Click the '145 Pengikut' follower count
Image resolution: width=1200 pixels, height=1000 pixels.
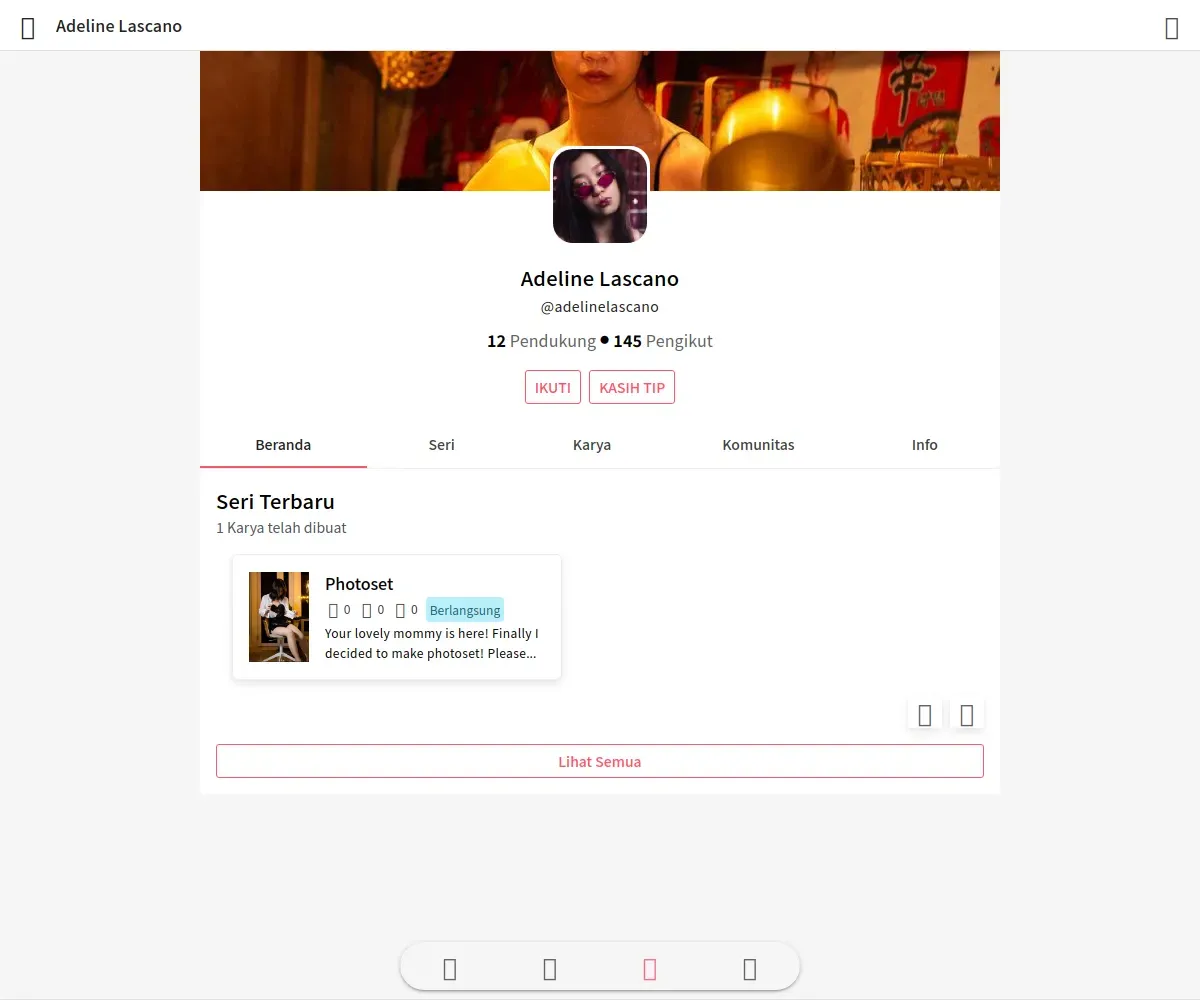coord(663,341)
